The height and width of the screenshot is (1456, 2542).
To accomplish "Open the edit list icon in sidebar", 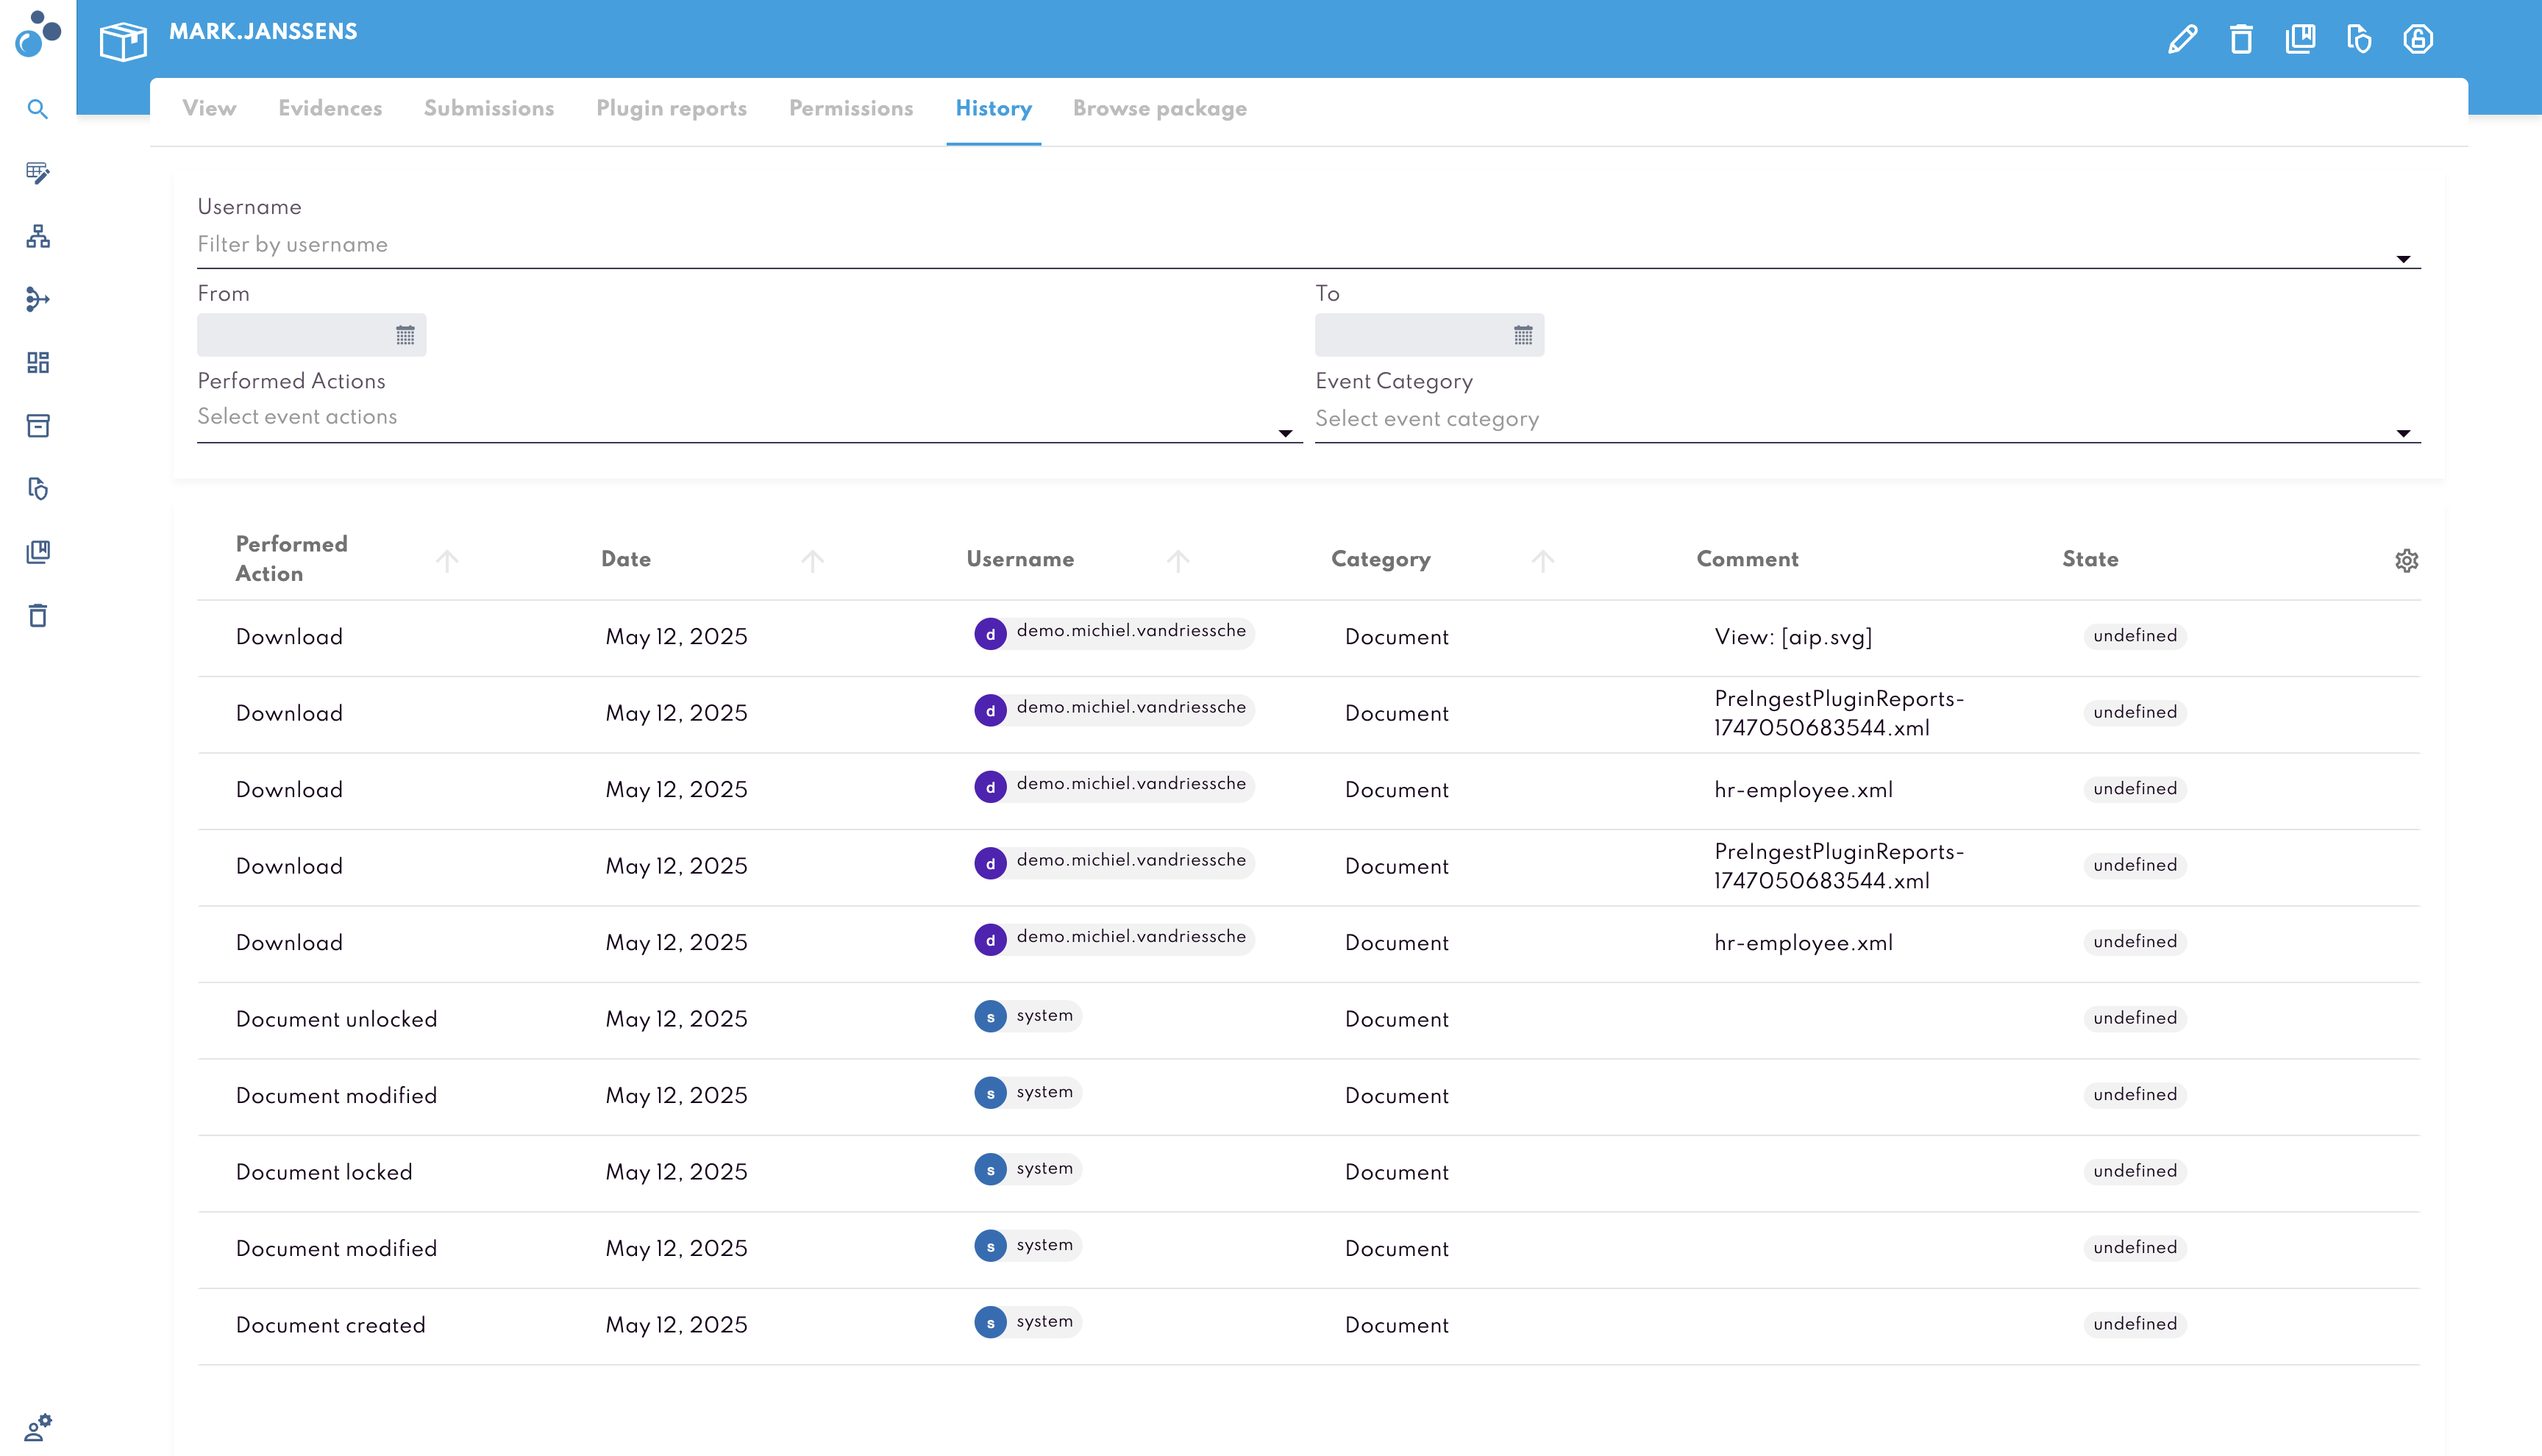I will point(38,173).
